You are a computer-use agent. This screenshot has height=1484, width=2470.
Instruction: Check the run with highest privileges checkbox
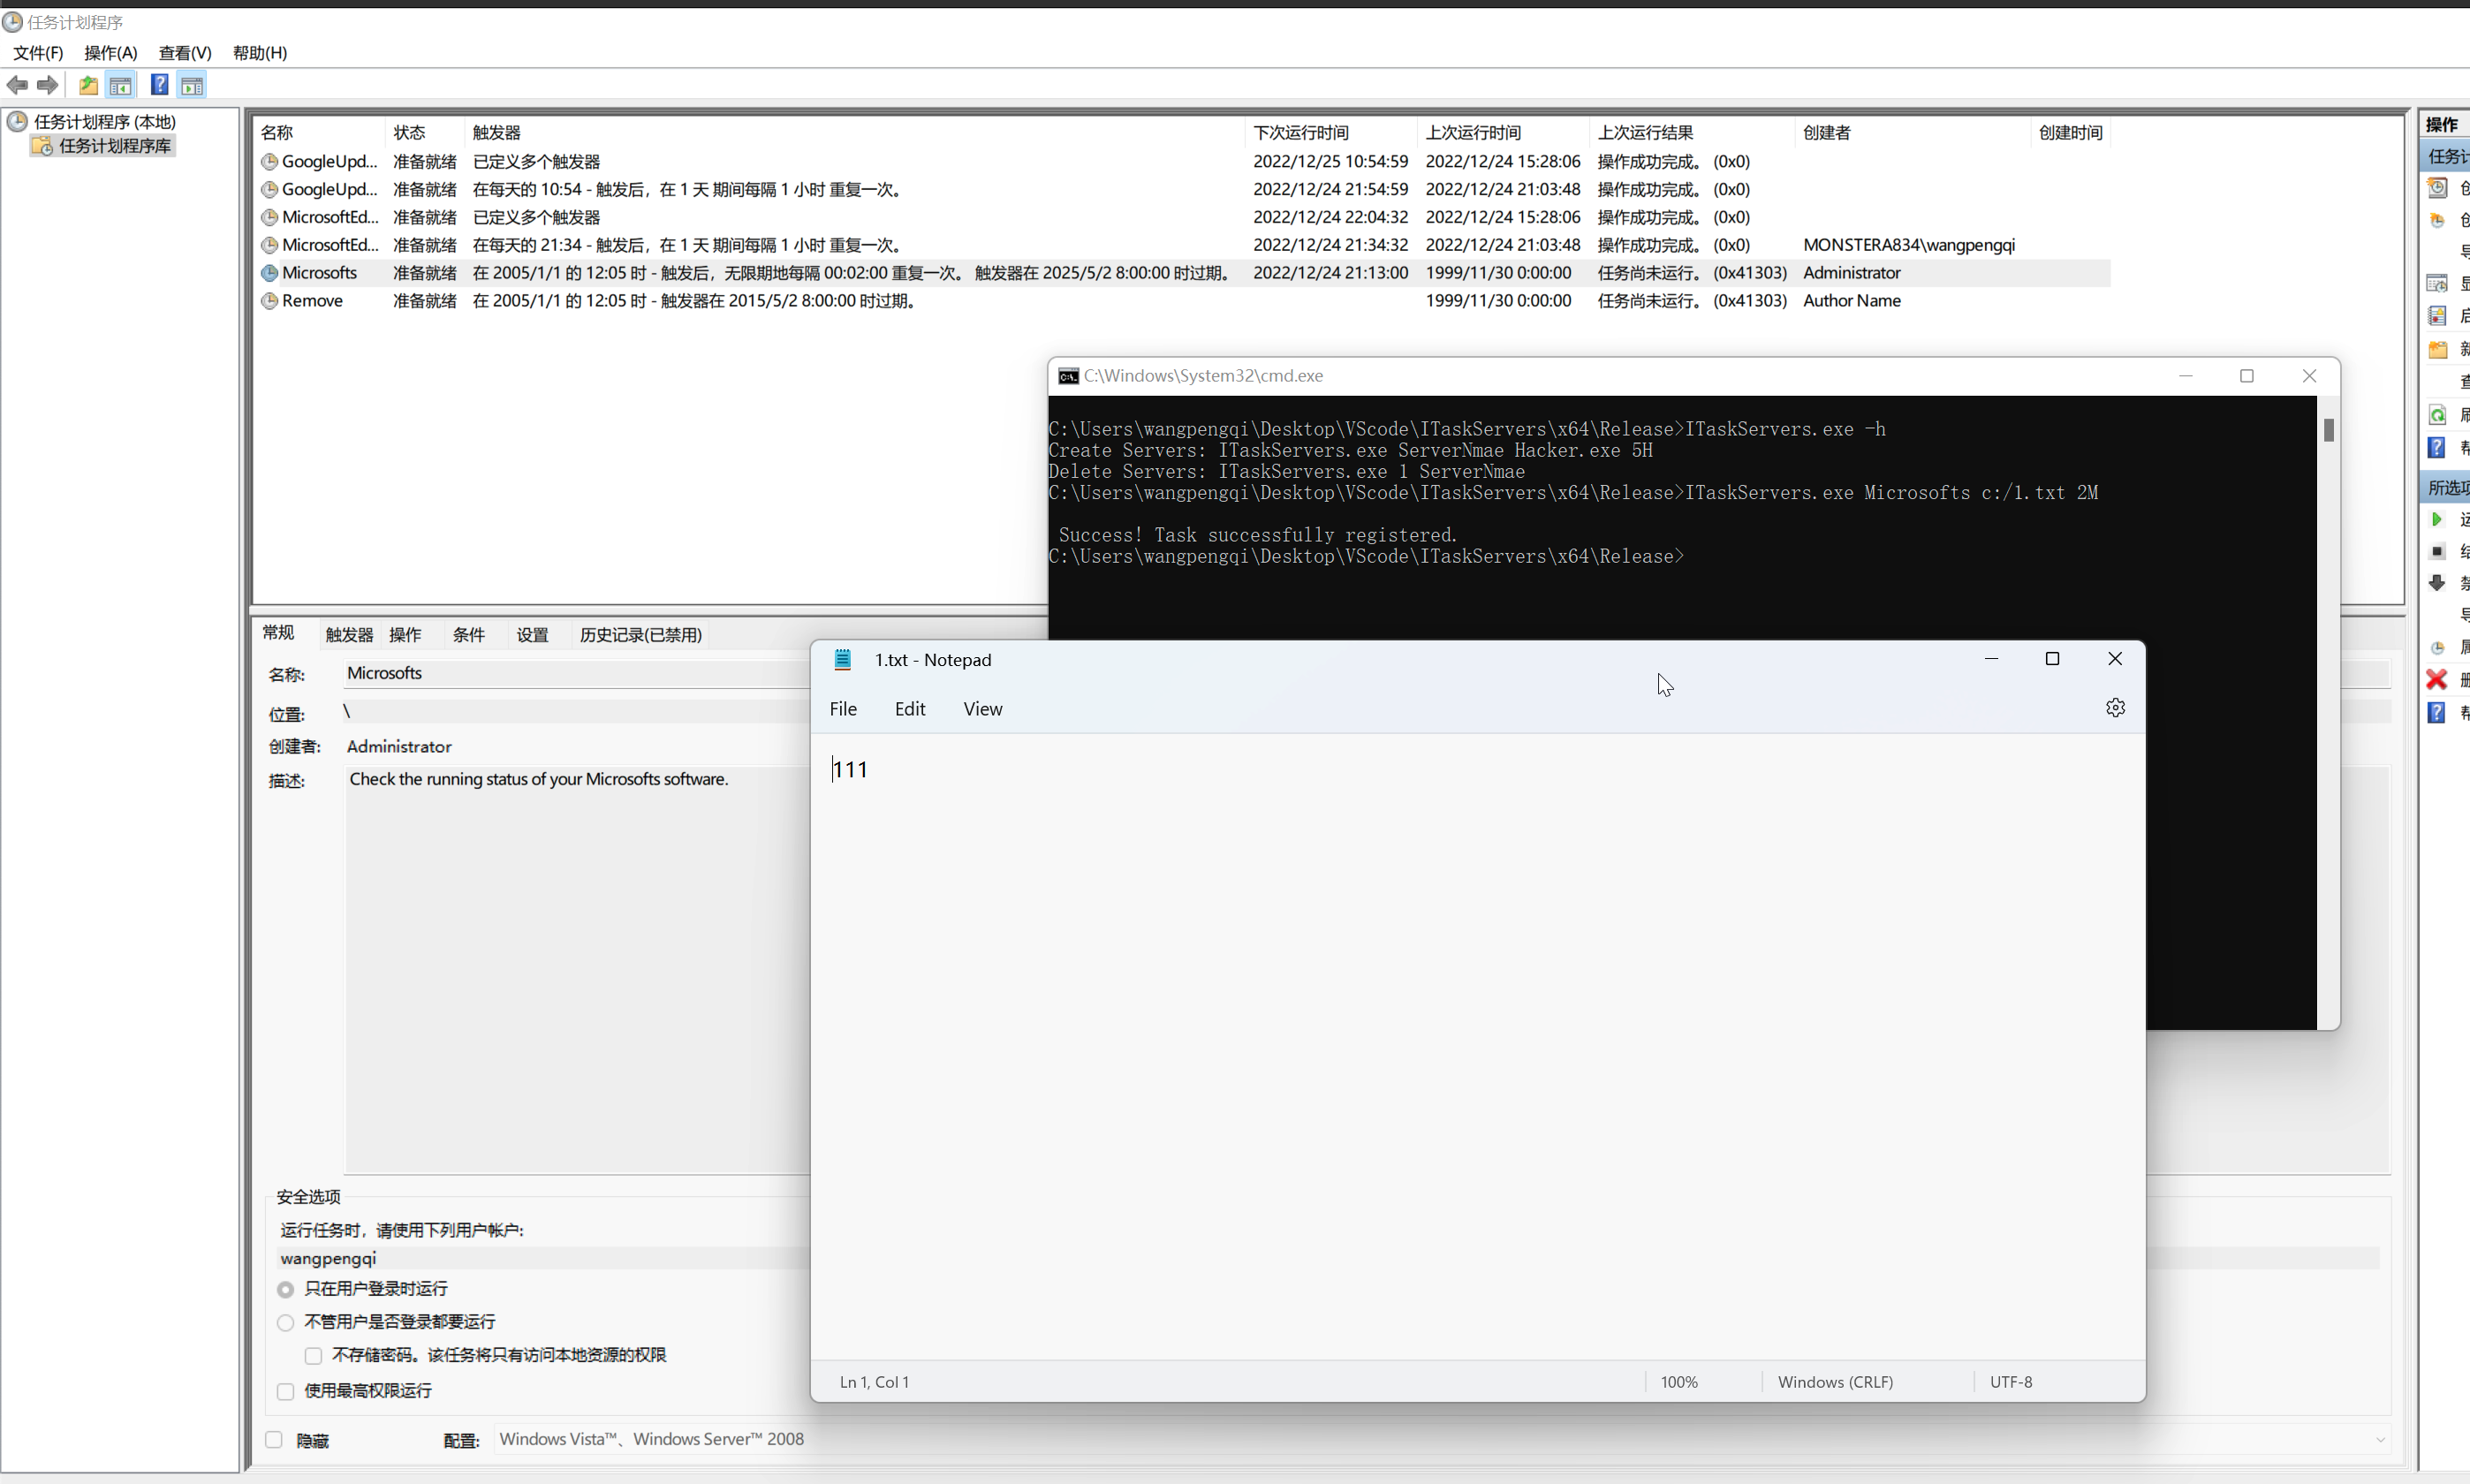click(286, 1392)
